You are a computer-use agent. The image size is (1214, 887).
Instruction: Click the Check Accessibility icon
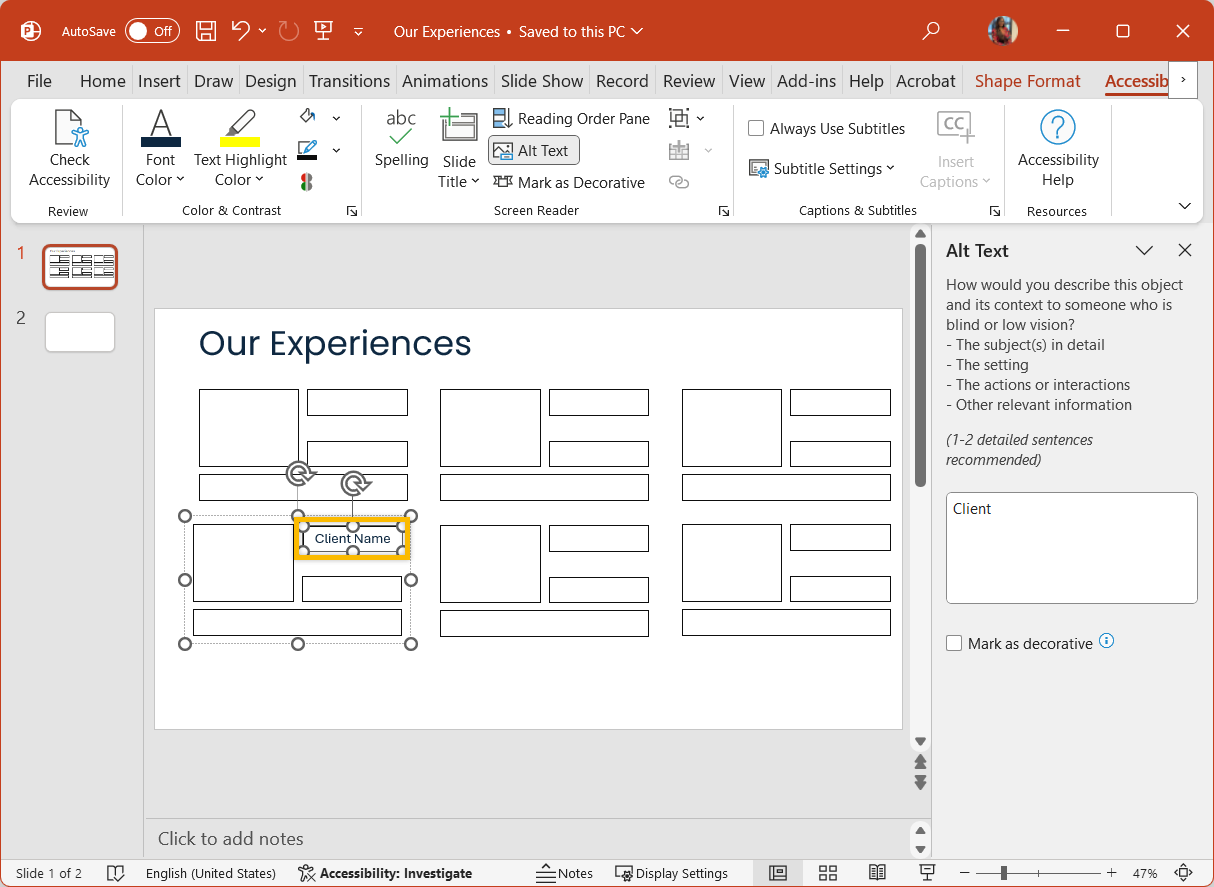[69, 130]
